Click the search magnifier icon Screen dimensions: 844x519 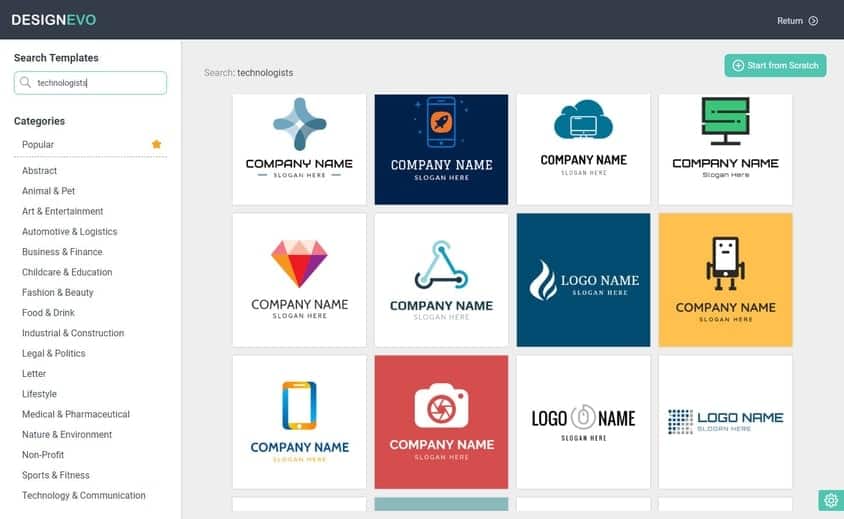pyautogui.click(x=25, y=82)
